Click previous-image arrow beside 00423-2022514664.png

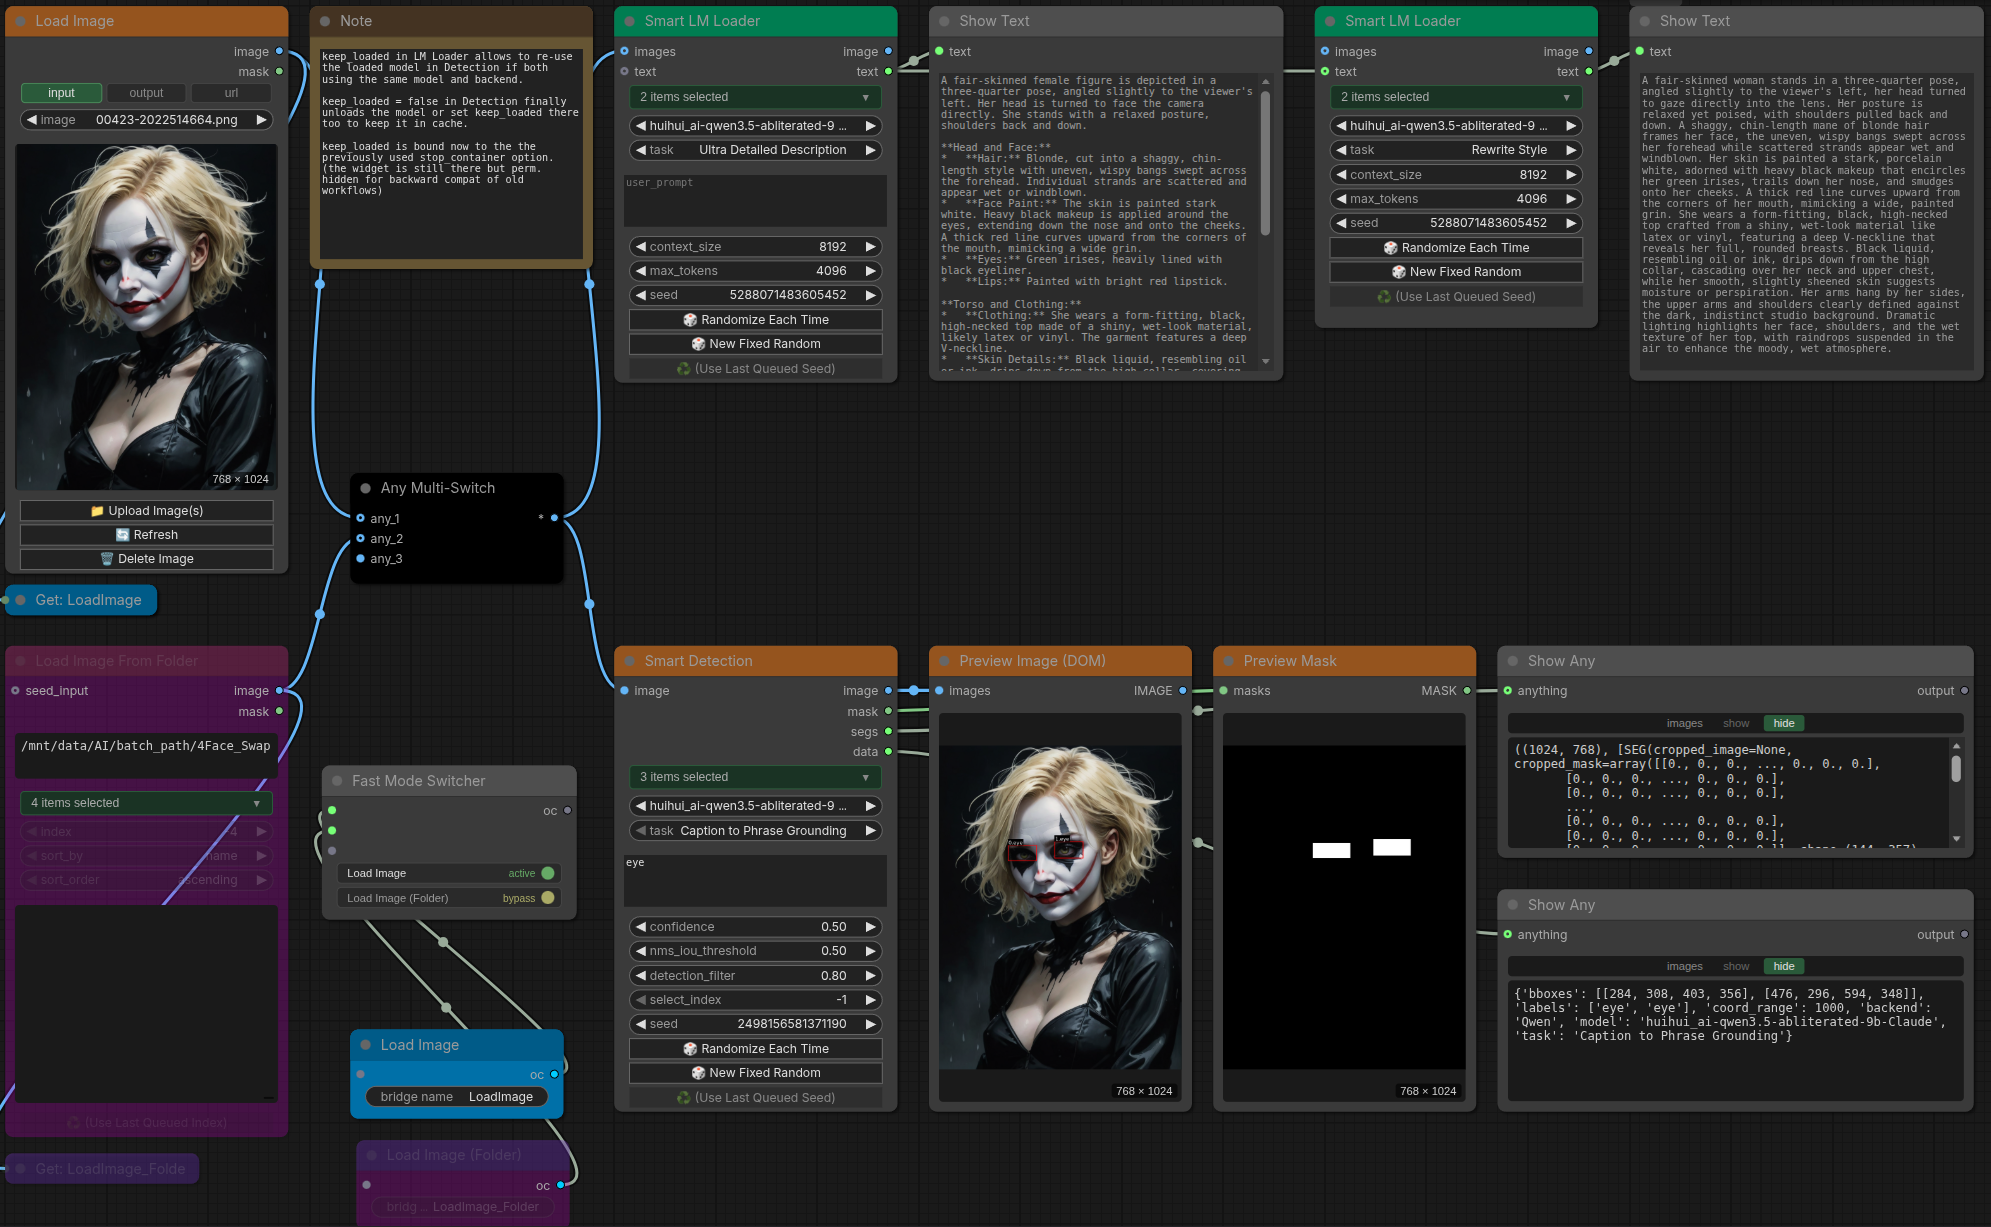tap(32, 120)
